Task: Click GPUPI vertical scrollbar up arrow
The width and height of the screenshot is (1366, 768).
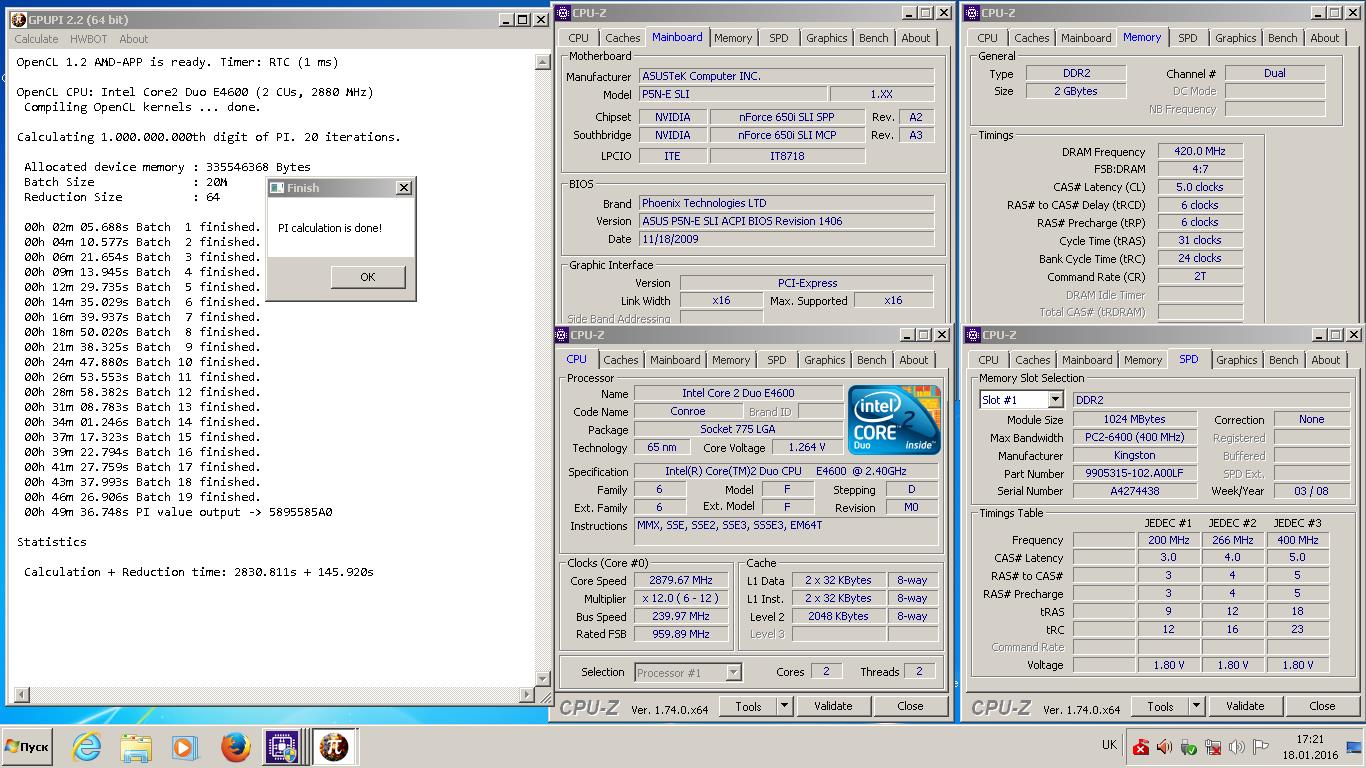Action: coord(543,62)
